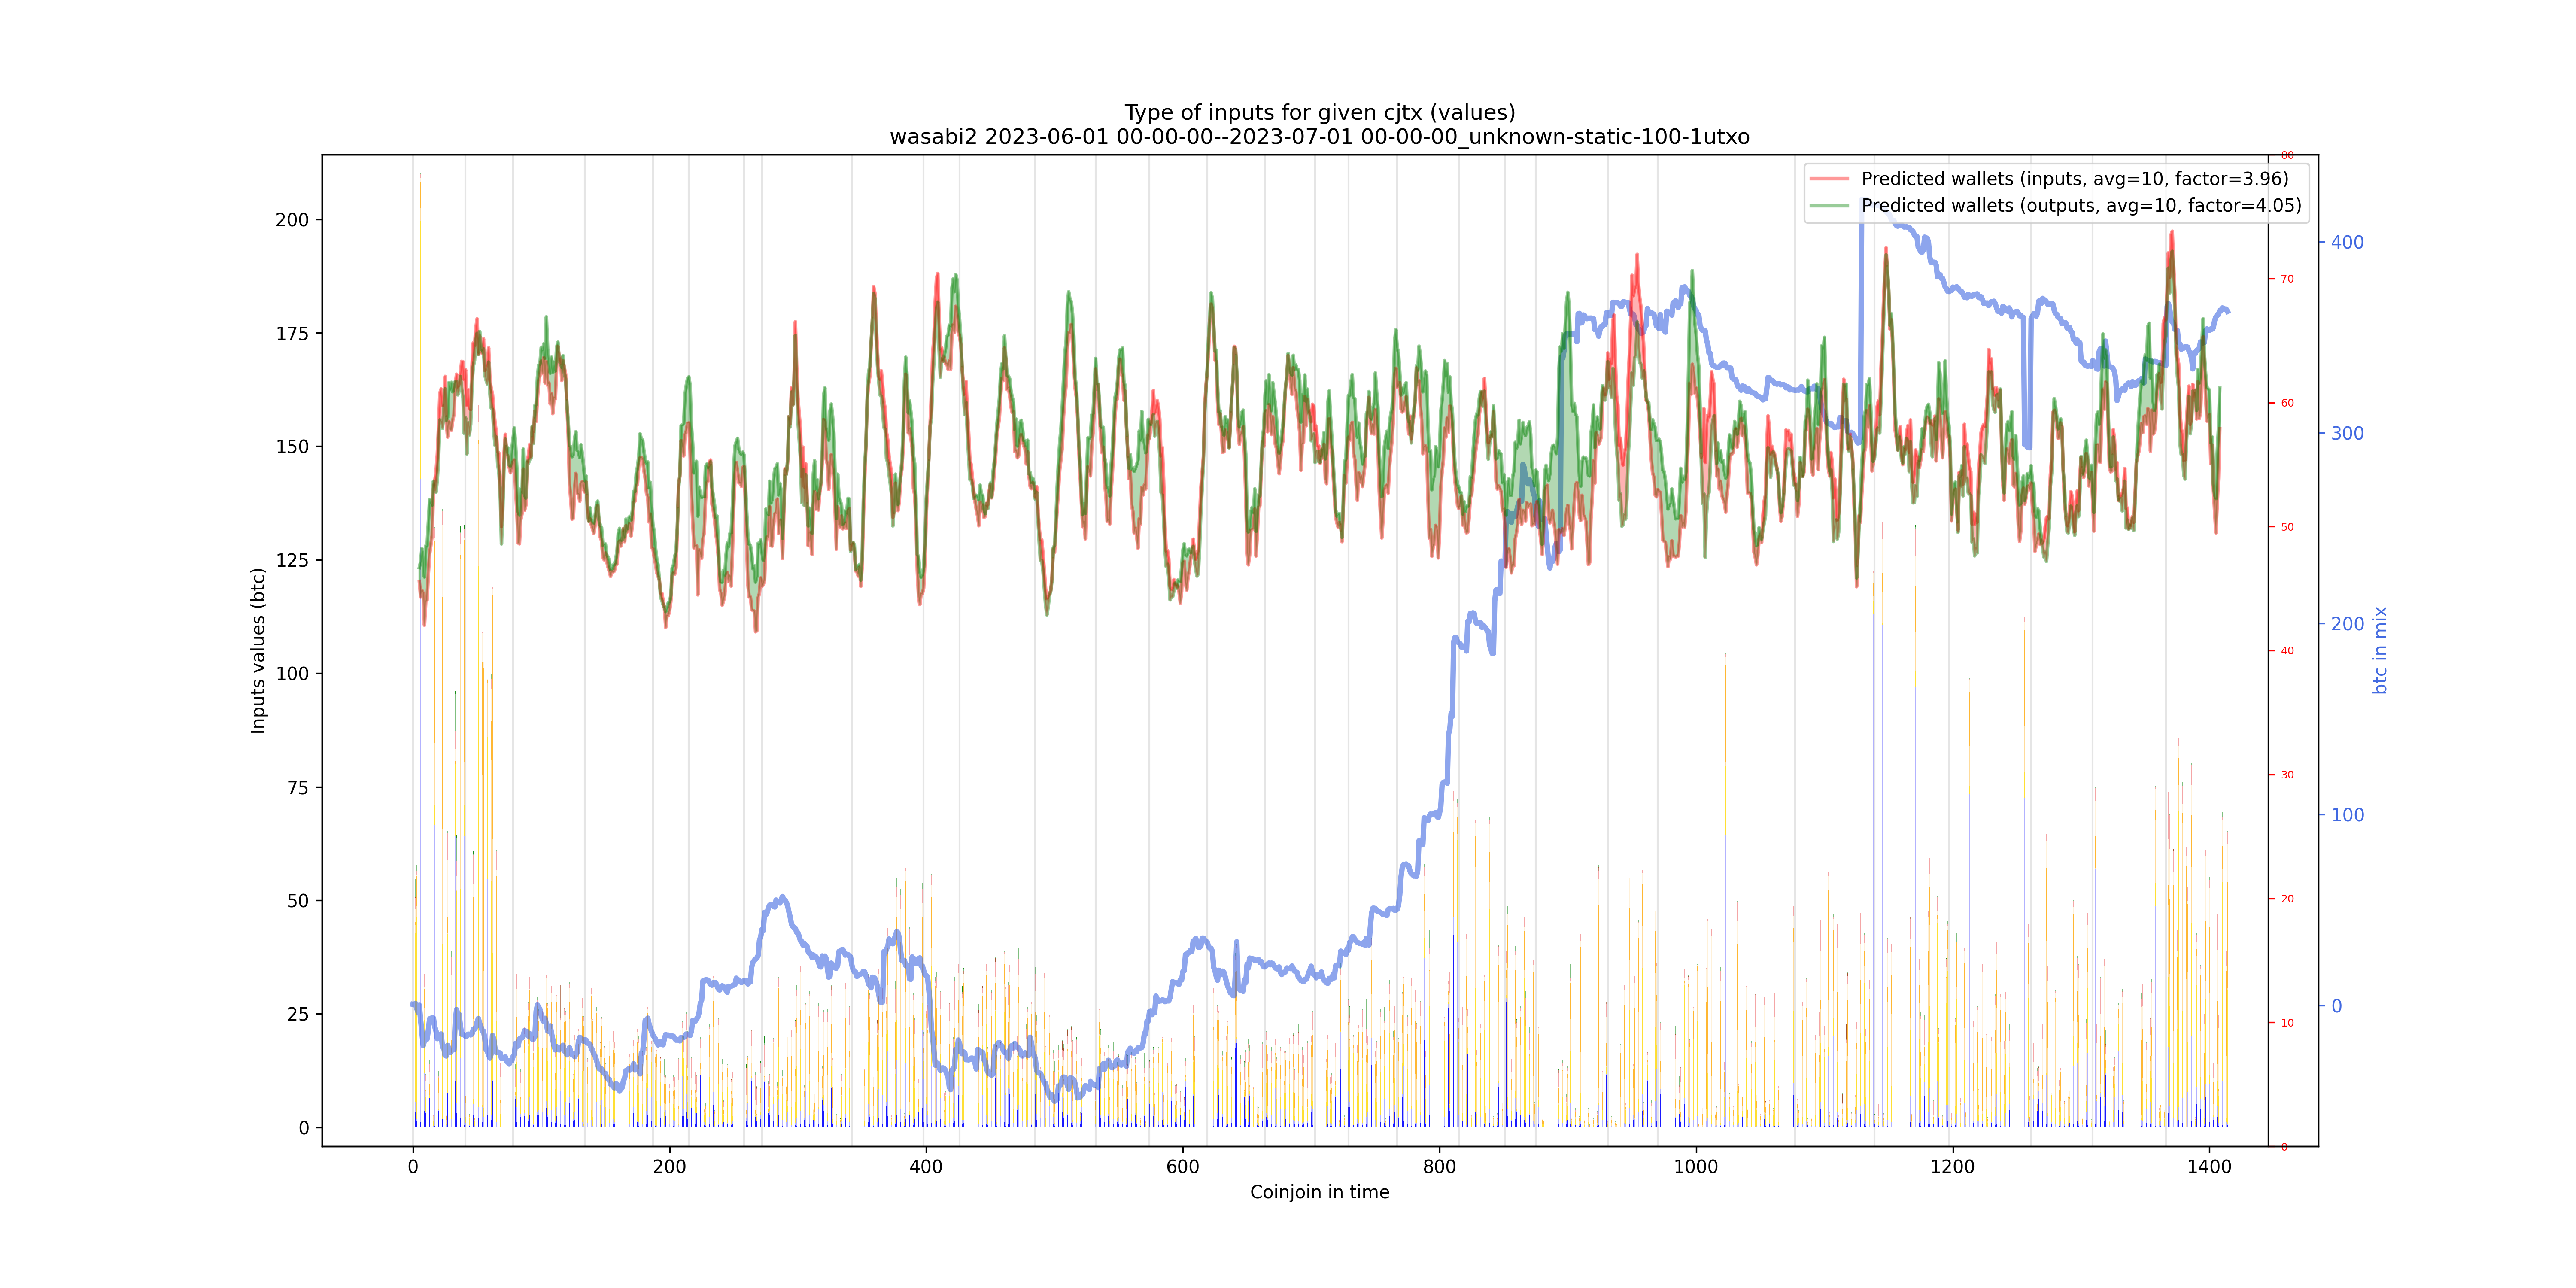Click the x-axis tick label '1000'
The image size is (2576, 1288).
click(1696, 1166)
